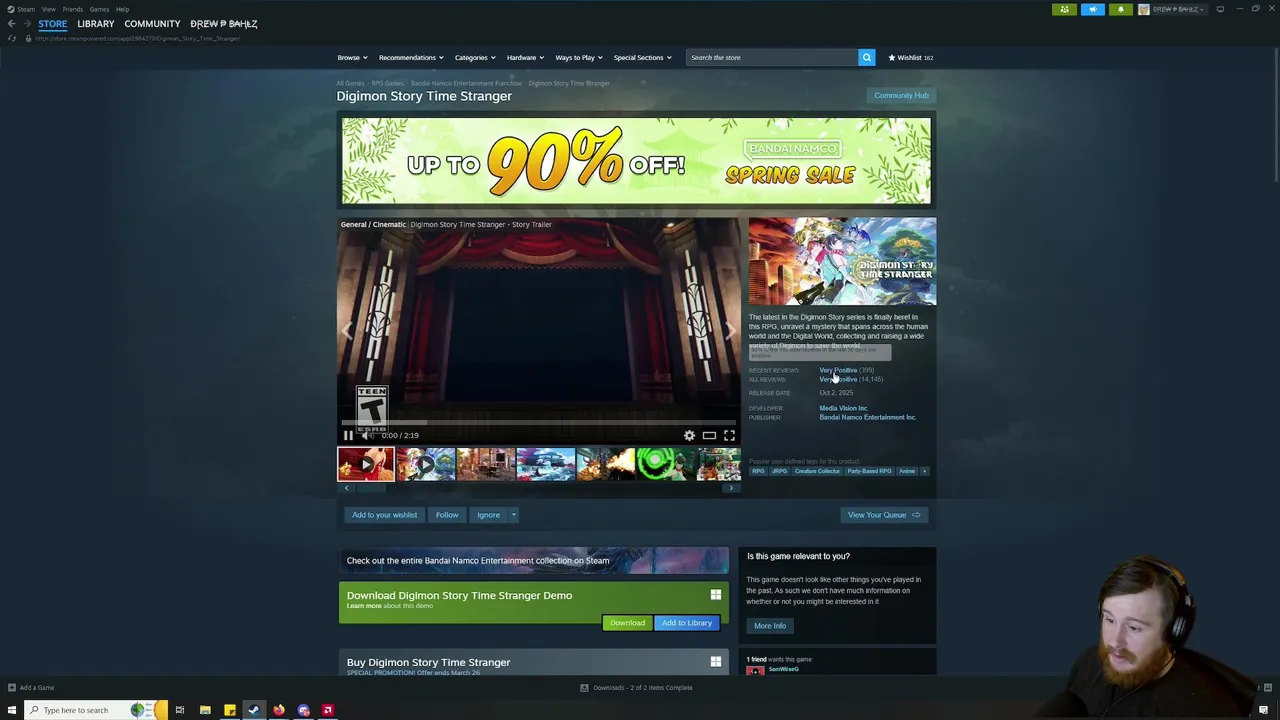Viewport: 1280px width, 720px height.
Task: Click Add to your wishlist
Action: (384, 515)
